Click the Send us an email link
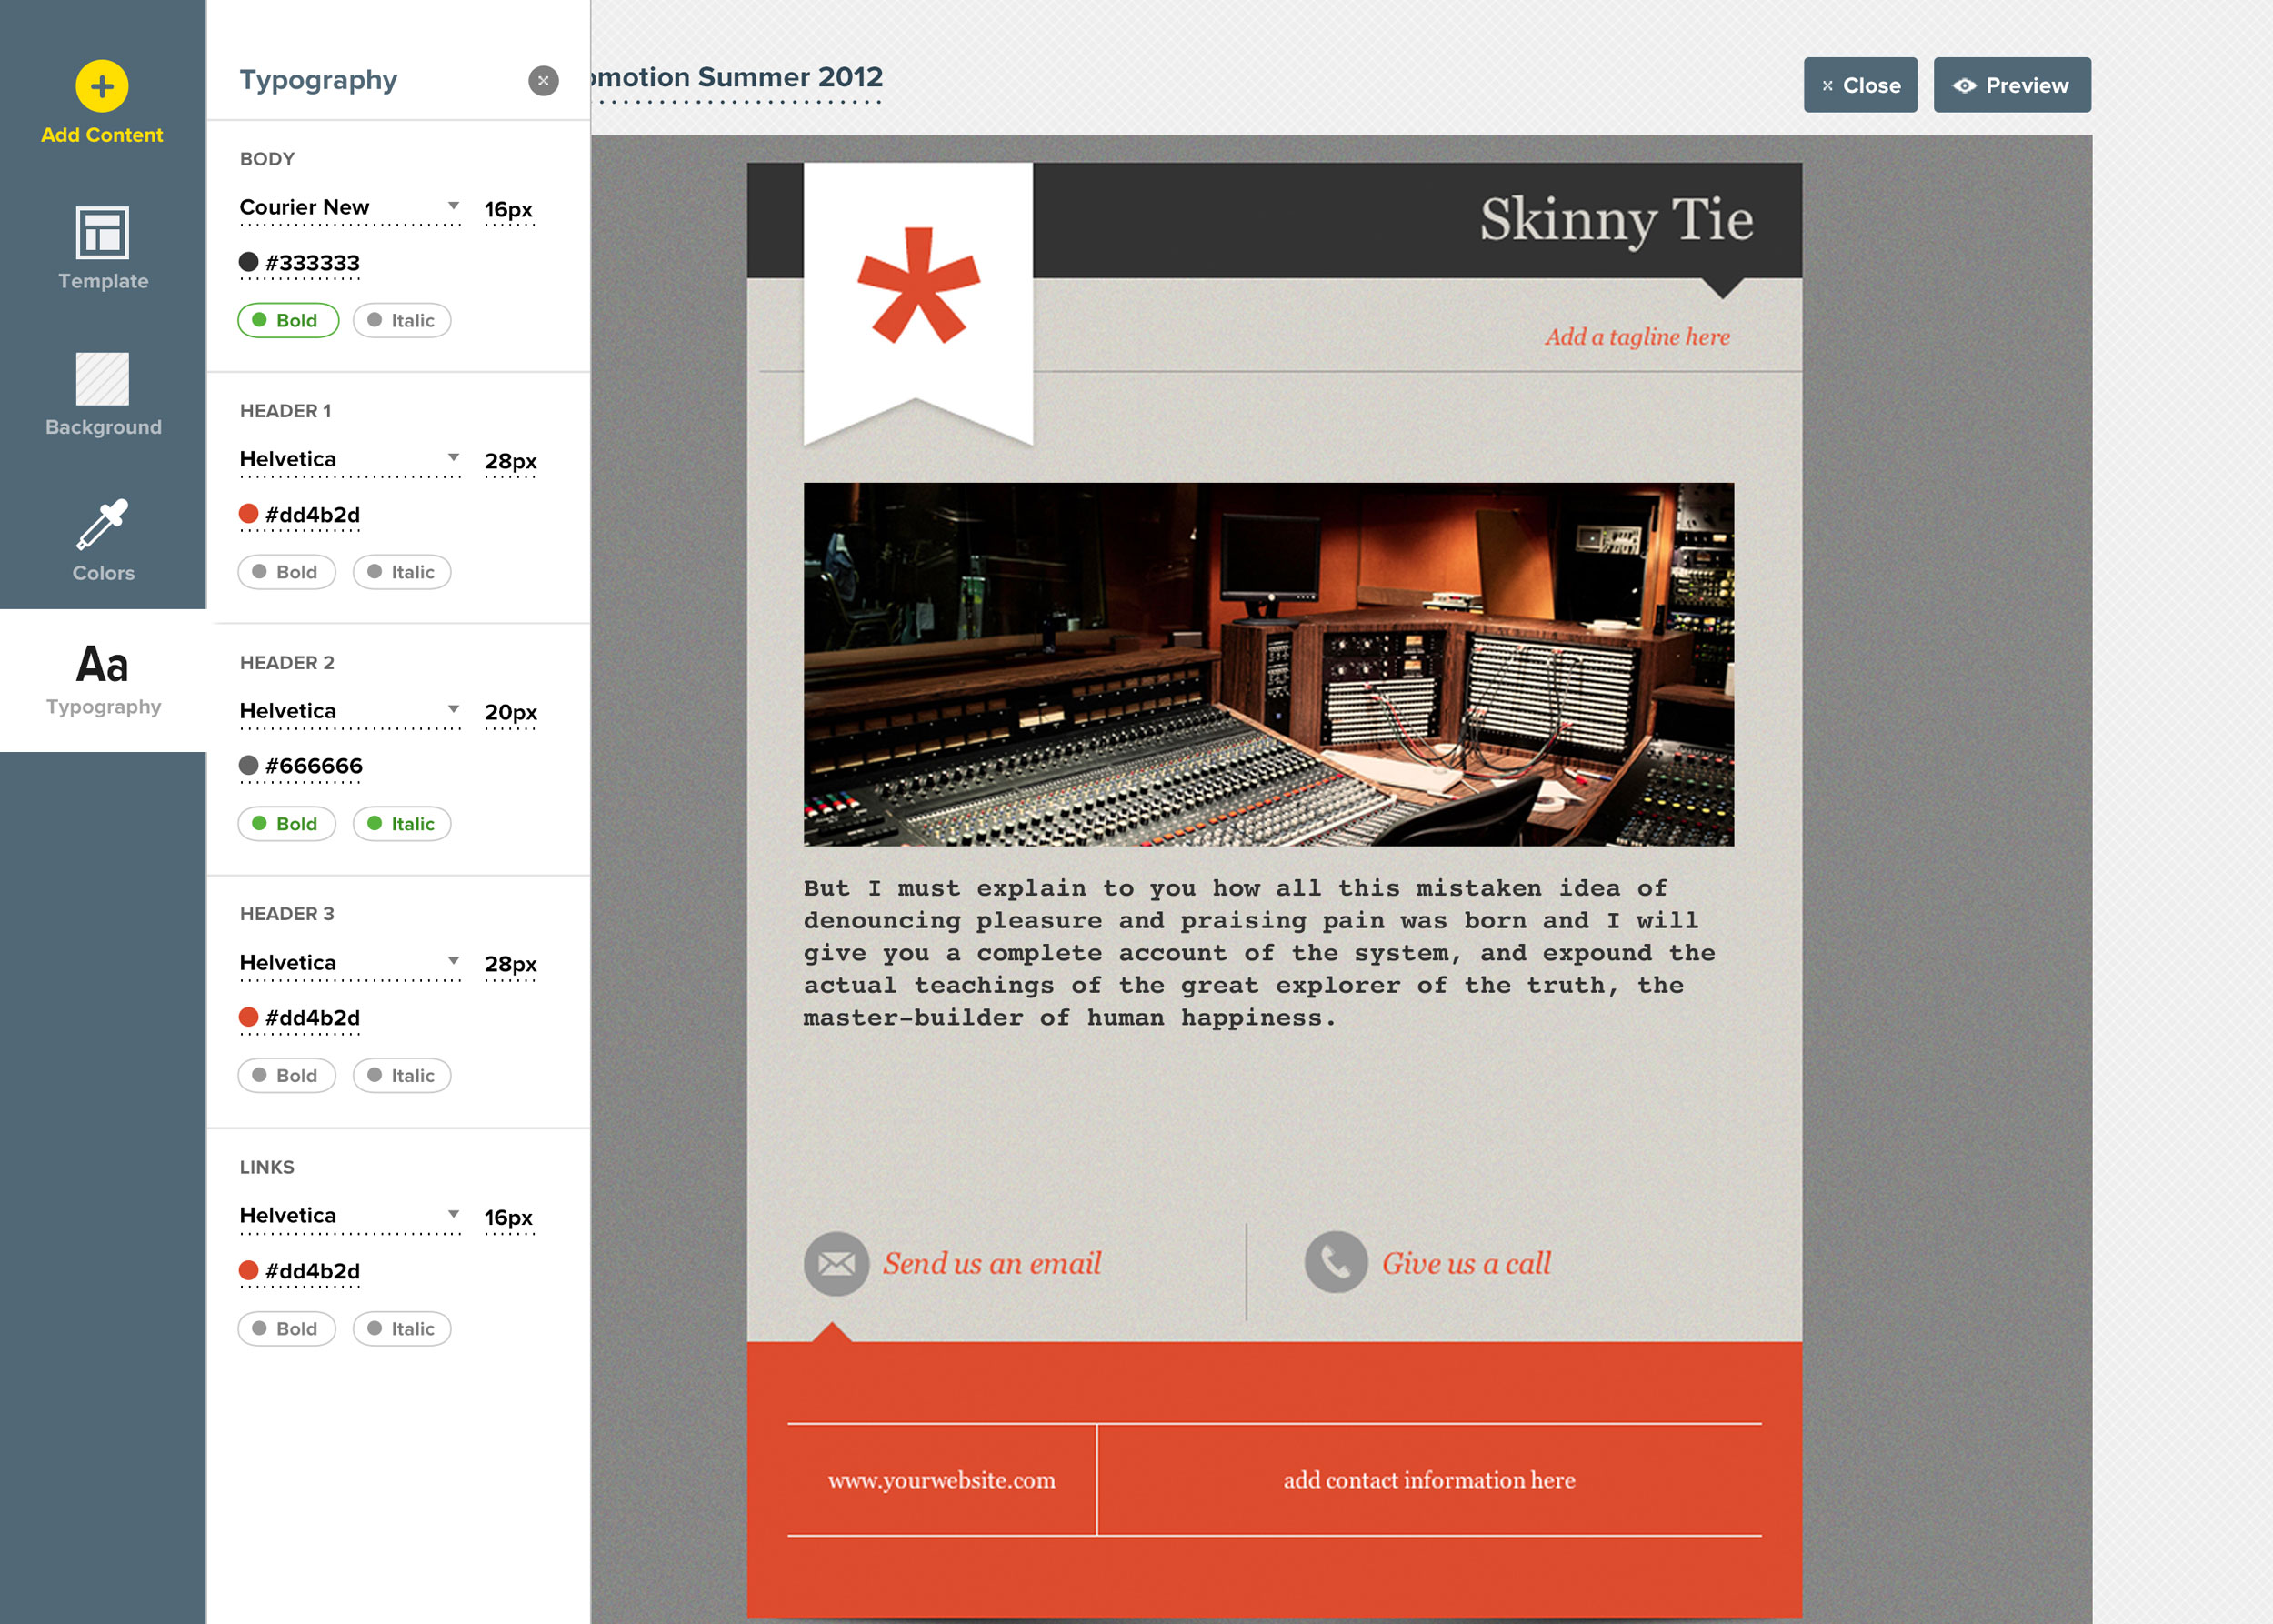The height and width of the screenshot is (1624, 2273). point(991,1264)
